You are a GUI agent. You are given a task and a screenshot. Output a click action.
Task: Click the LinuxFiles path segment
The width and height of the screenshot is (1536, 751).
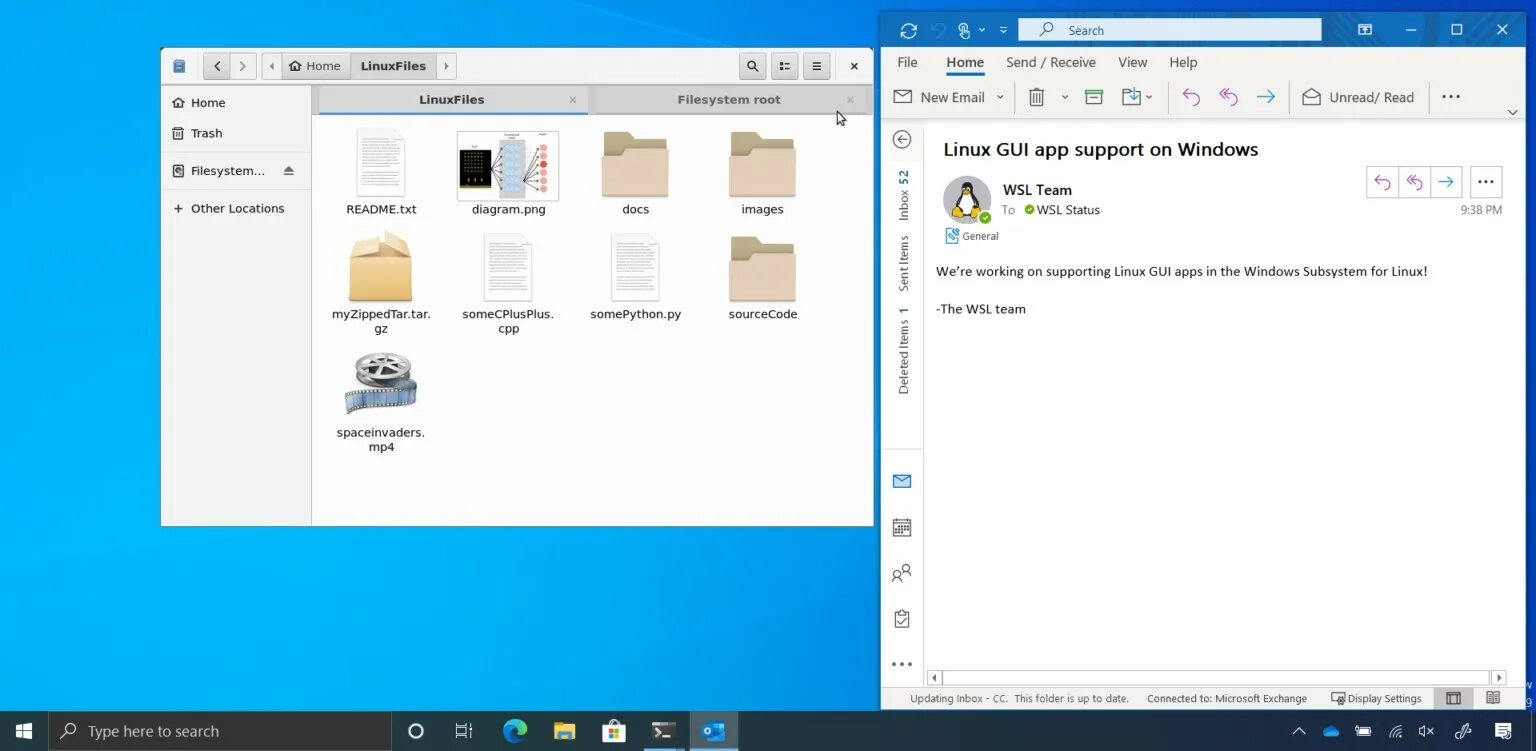click(393, 66)
